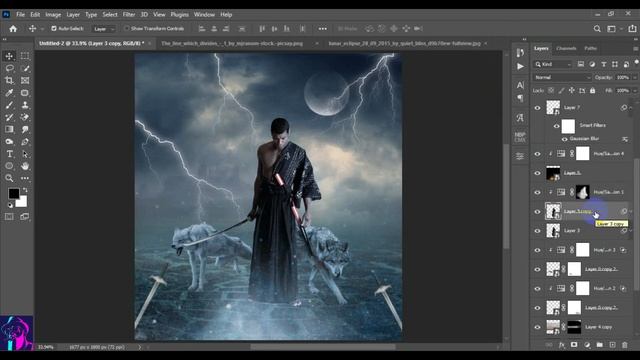Collapse Layer 7 smart filters arrow
The image size is (640, 360).
pyautogui.click(x=631, y=108)
